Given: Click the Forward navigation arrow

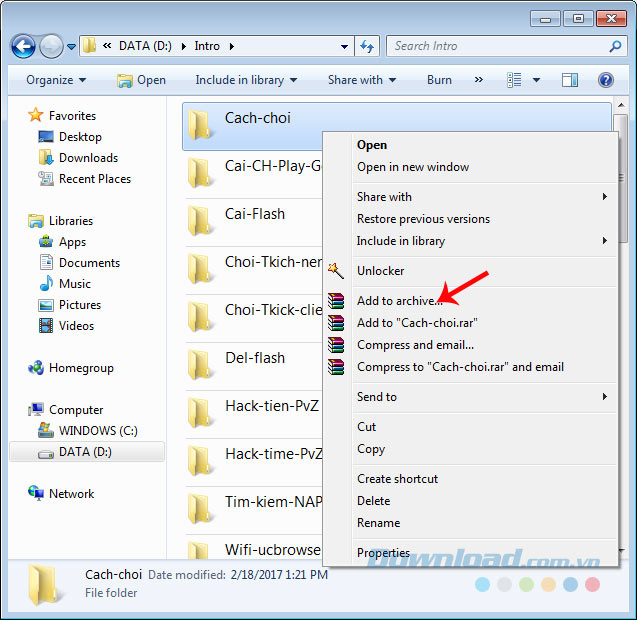Looking at the screenshot, I should (x=51, y=46).
